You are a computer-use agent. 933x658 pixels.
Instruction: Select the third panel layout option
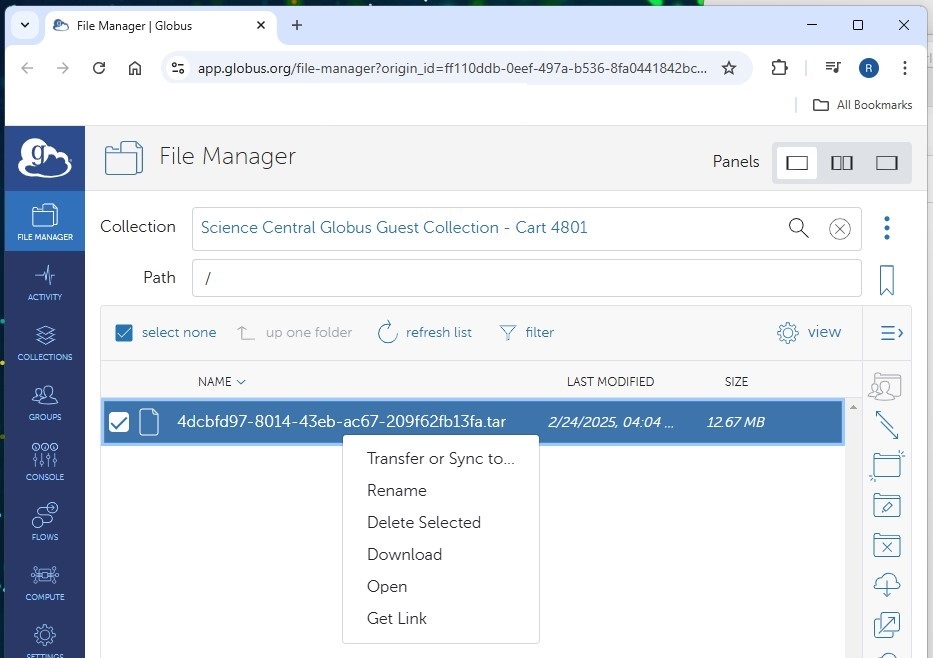[886, 162]
